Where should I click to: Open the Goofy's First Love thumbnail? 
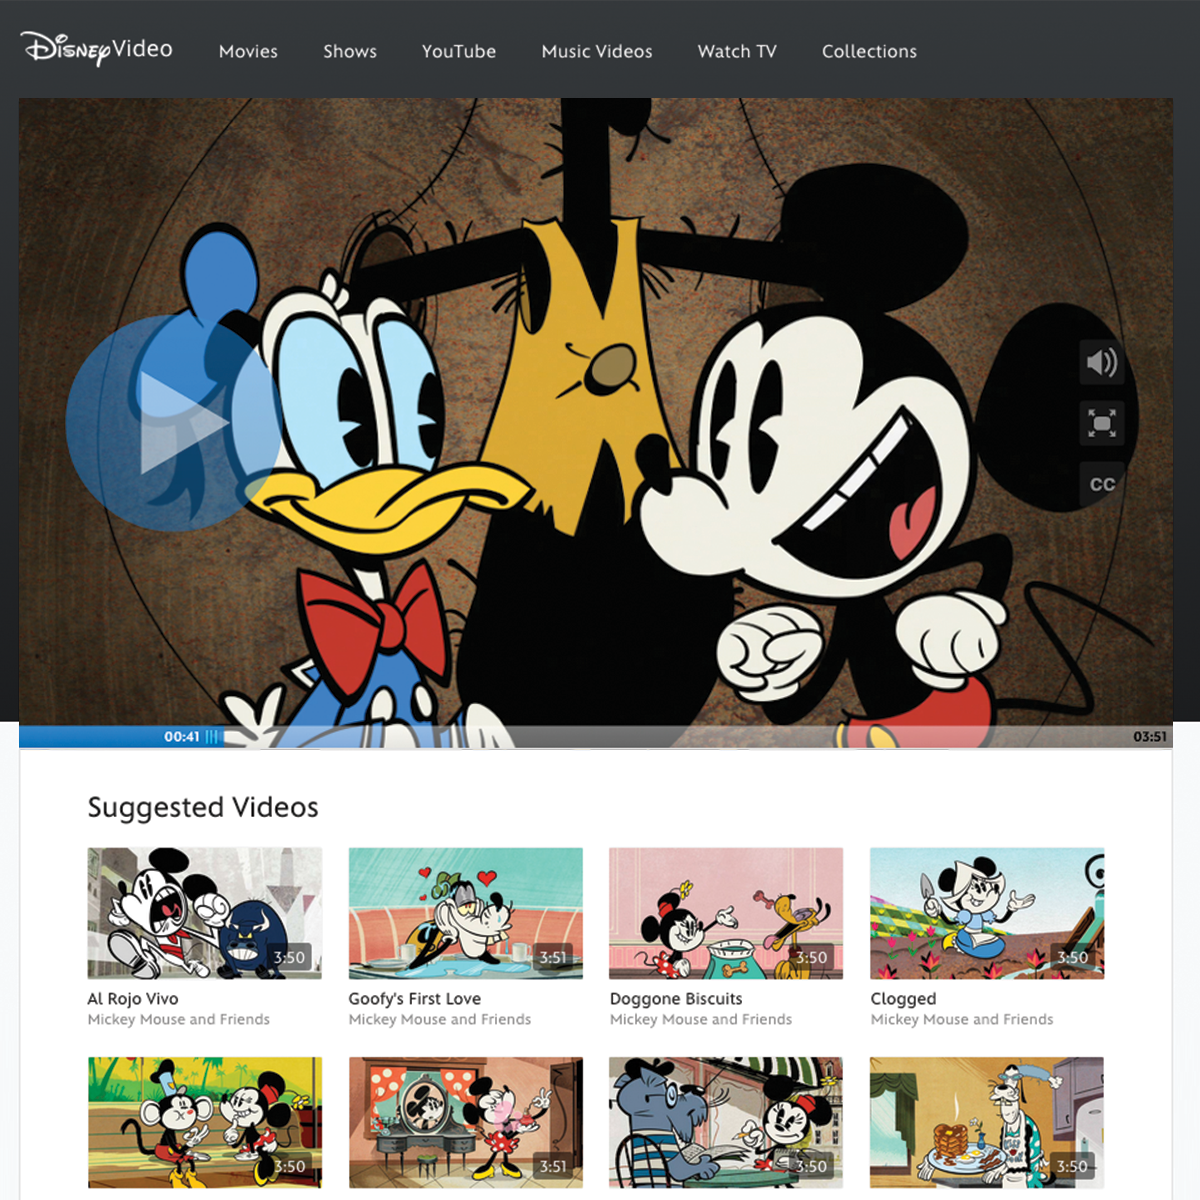click(x=466, y=913)
